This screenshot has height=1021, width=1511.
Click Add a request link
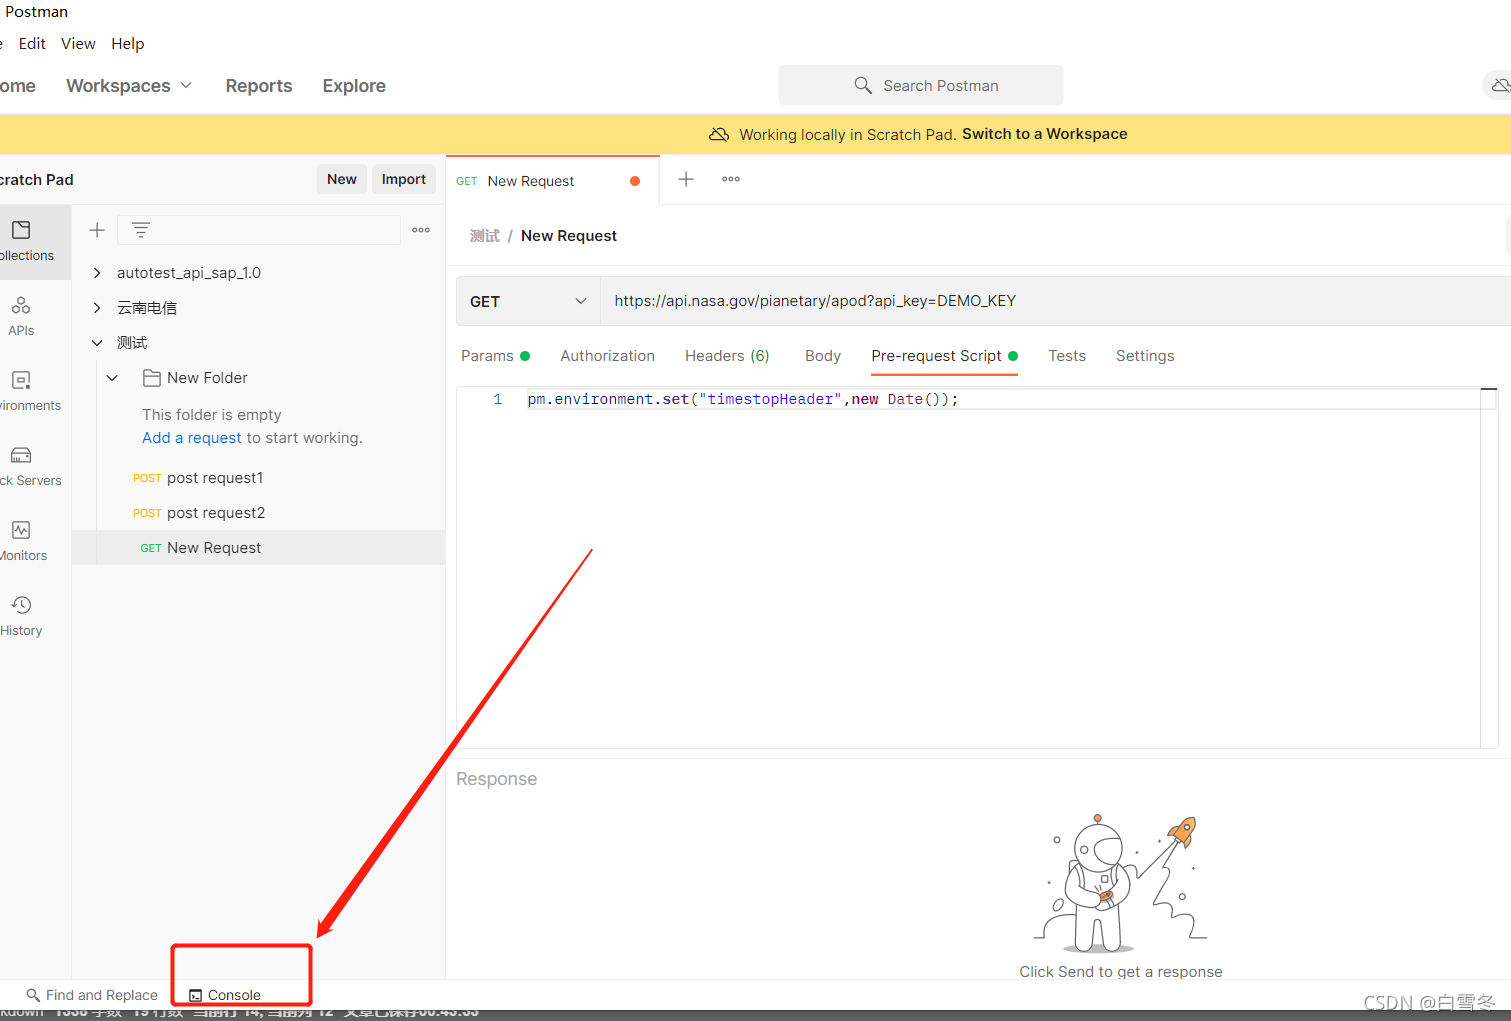point(192,438)
